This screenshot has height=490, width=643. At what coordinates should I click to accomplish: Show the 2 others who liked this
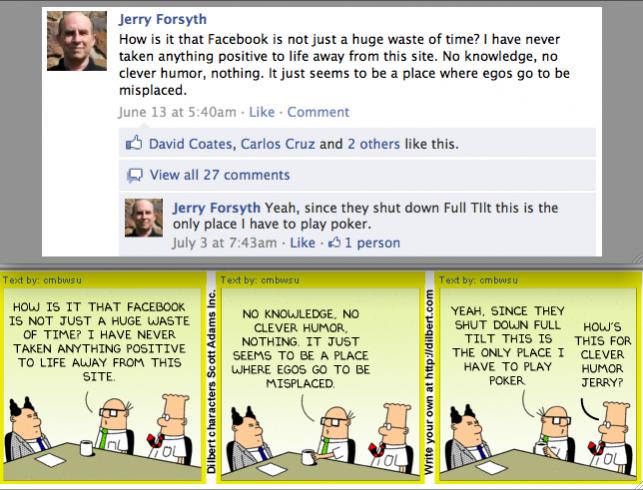coord(374,144)
